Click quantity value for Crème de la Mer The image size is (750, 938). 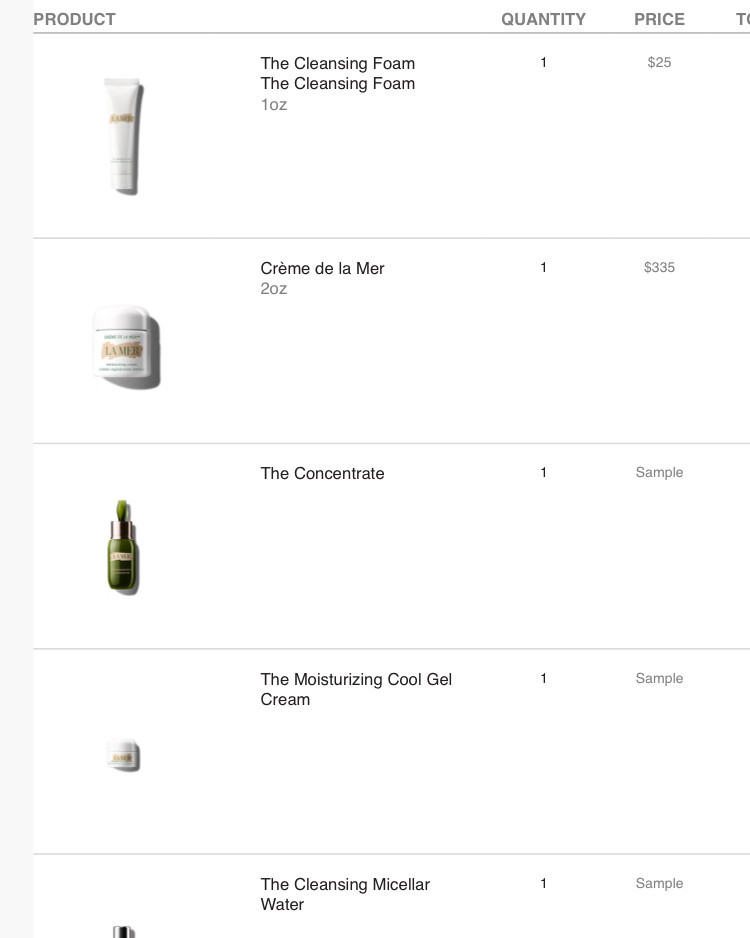tap(543, 267)
